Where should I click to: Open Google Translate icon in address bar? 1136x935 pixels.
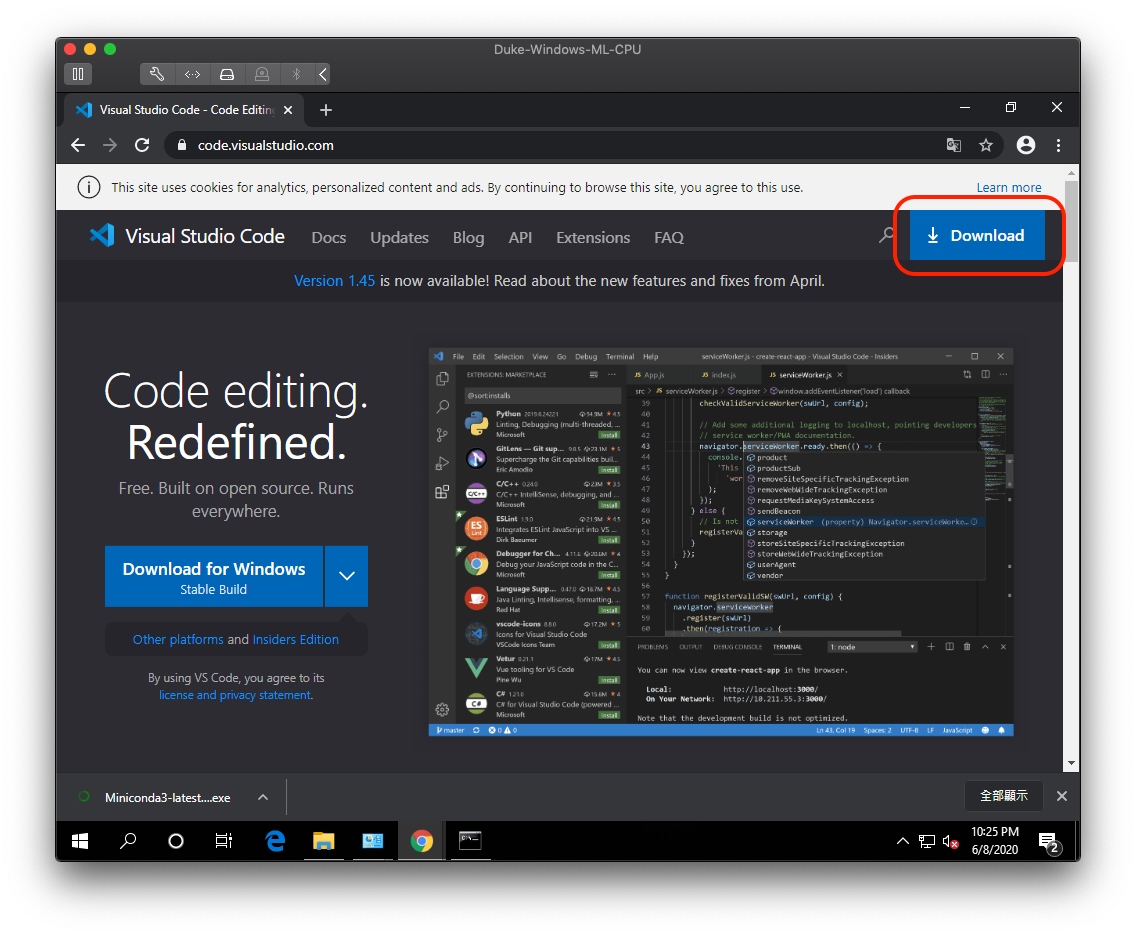(x=953, y=145)
